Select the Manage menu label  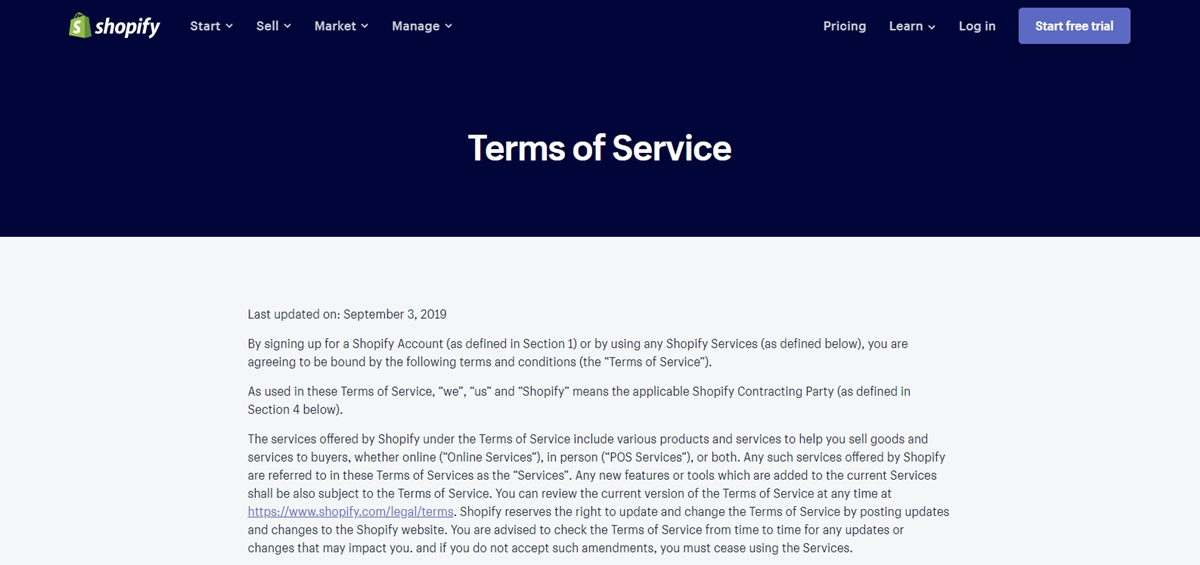[416, 26]
